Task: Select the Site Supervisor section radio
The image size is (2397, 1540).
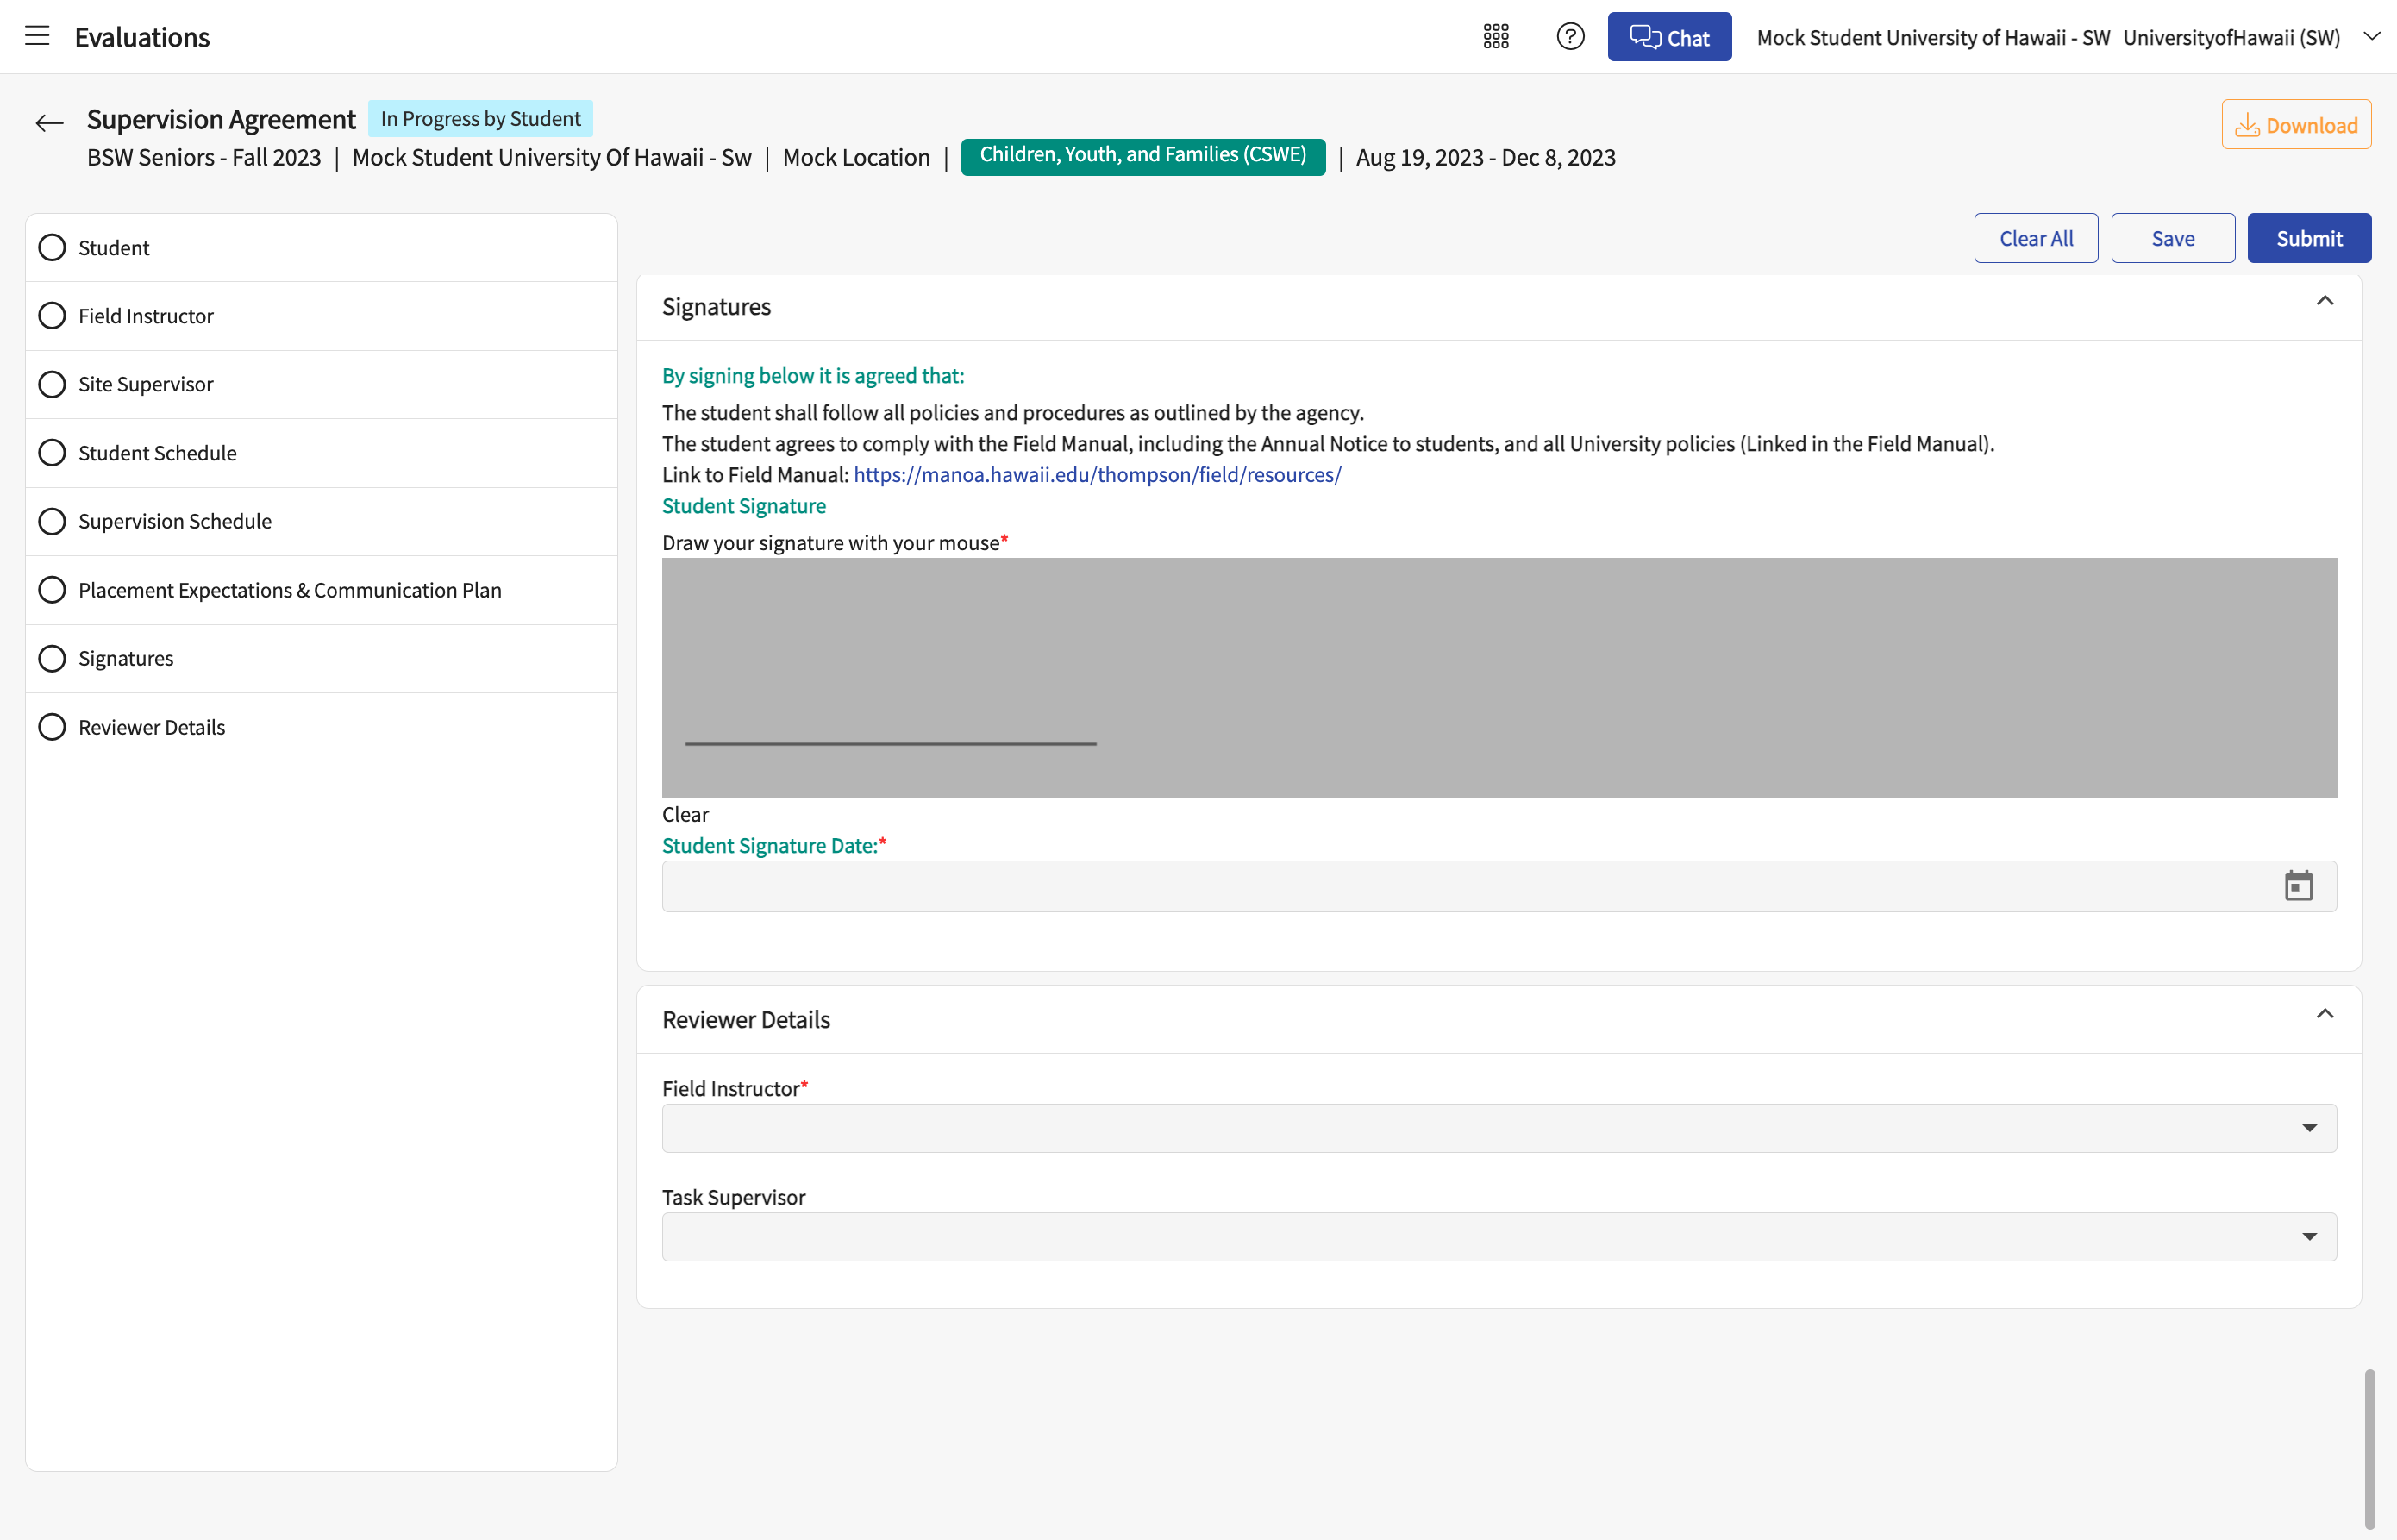Action: pyautogui.click(x=52, y=384)
